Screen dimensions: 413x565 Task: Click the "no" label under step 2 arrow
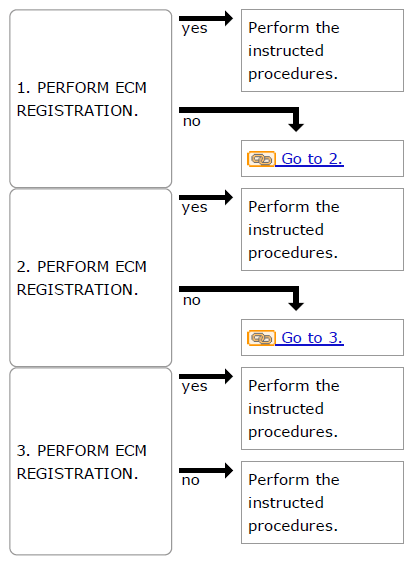(191, 301)
